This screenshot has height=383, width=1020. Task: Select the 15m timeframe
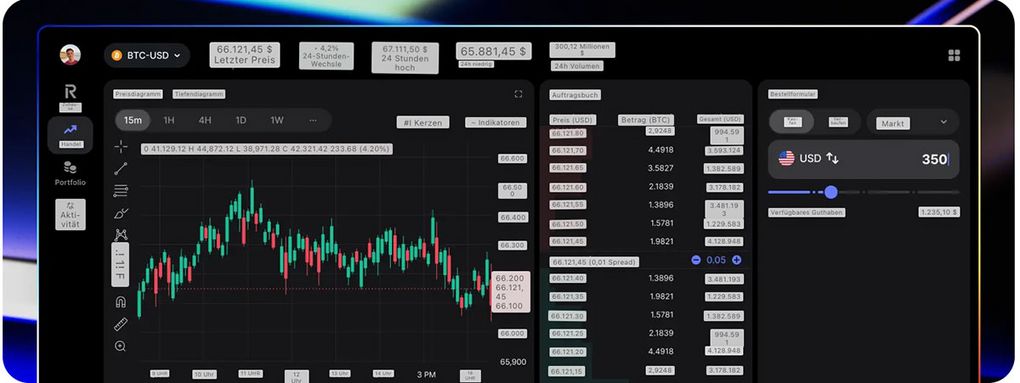pyautogui.click(x=133, y=120)
